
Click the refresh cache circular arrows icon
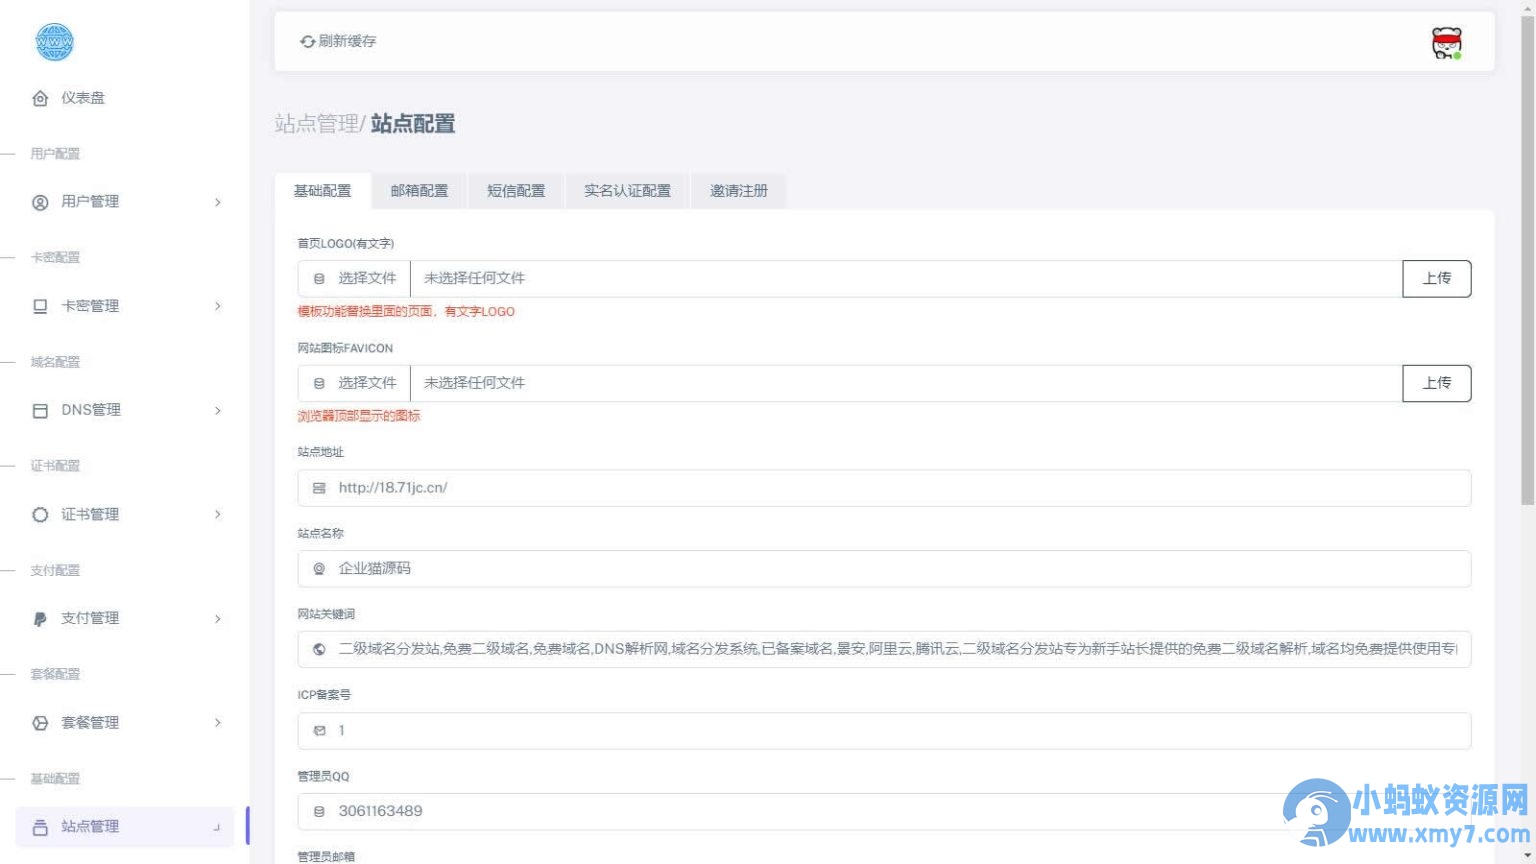pyautogui.click(x=308, y=41)
